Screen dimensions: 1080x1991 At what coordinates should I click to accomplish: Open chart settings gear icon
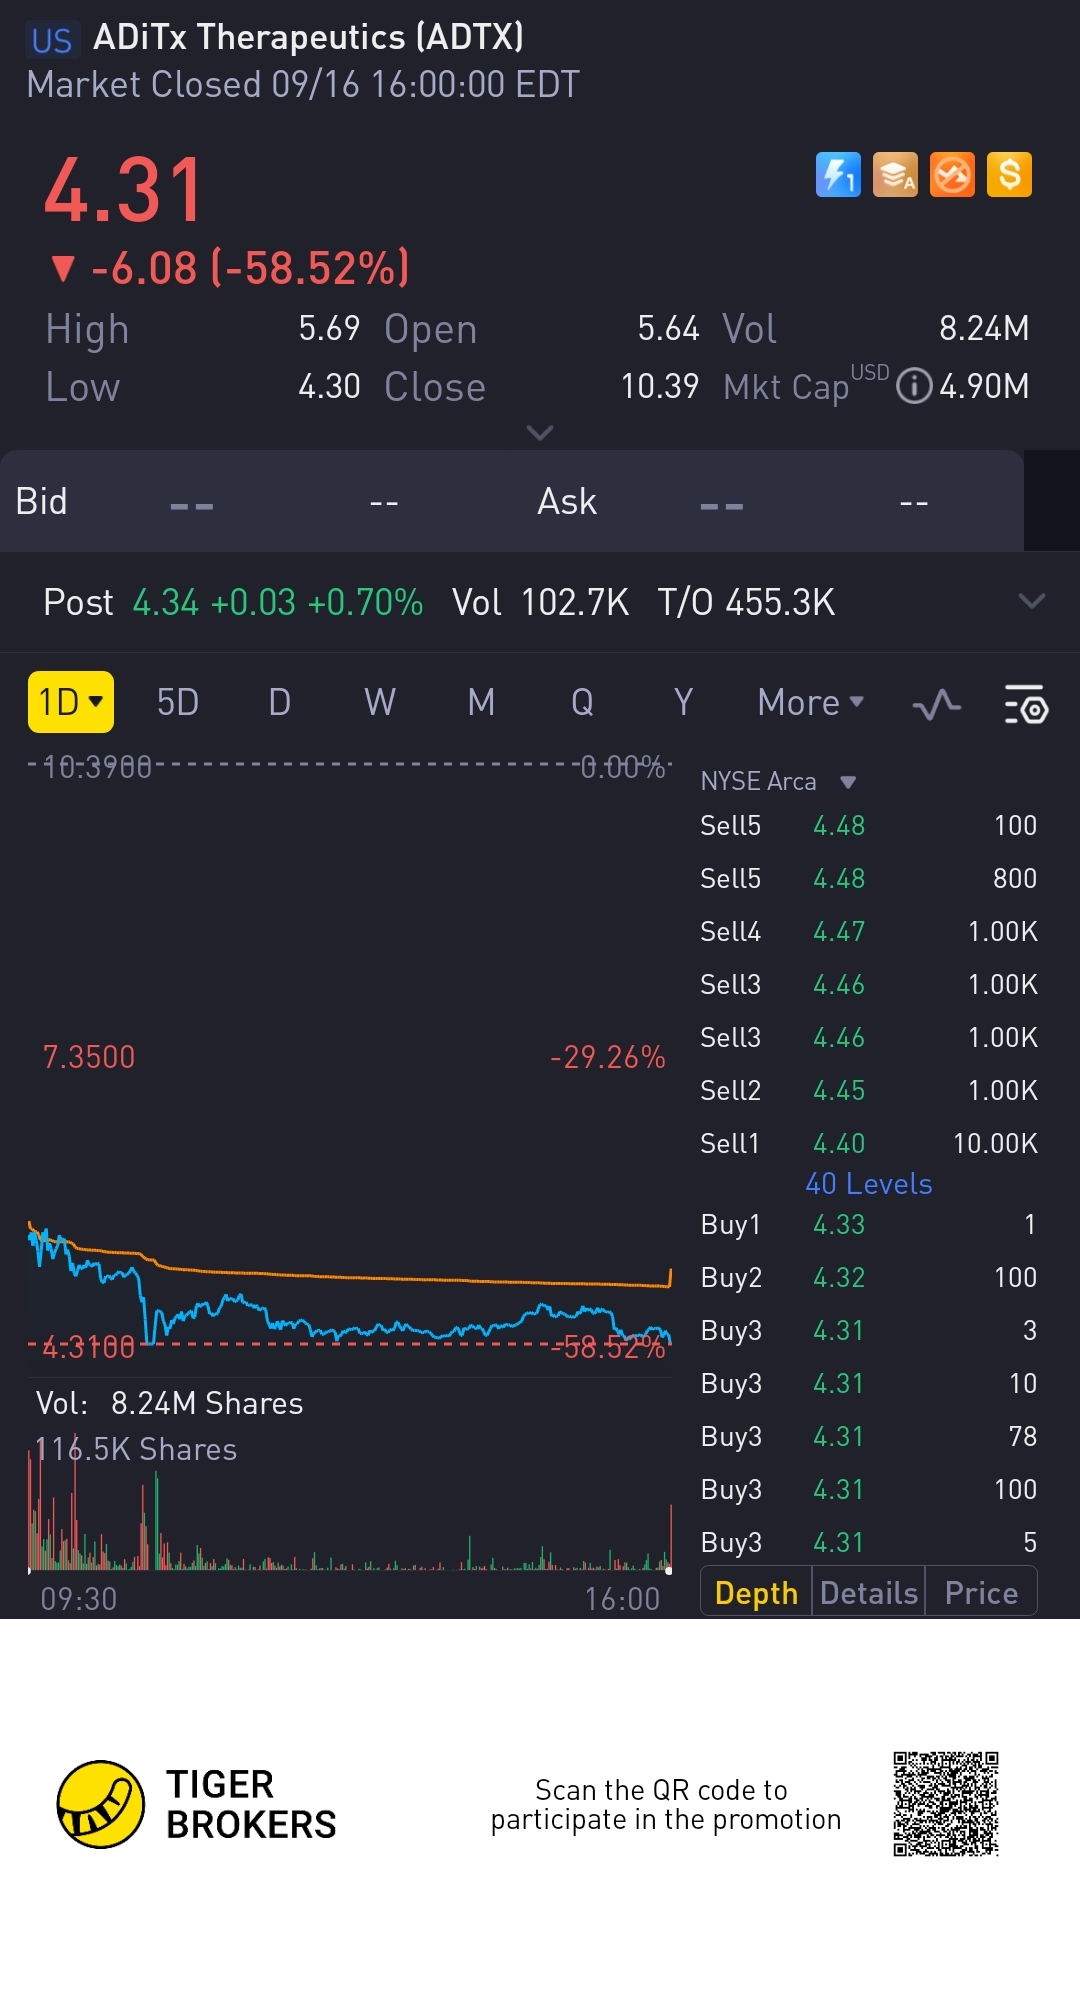(1025, 705)
